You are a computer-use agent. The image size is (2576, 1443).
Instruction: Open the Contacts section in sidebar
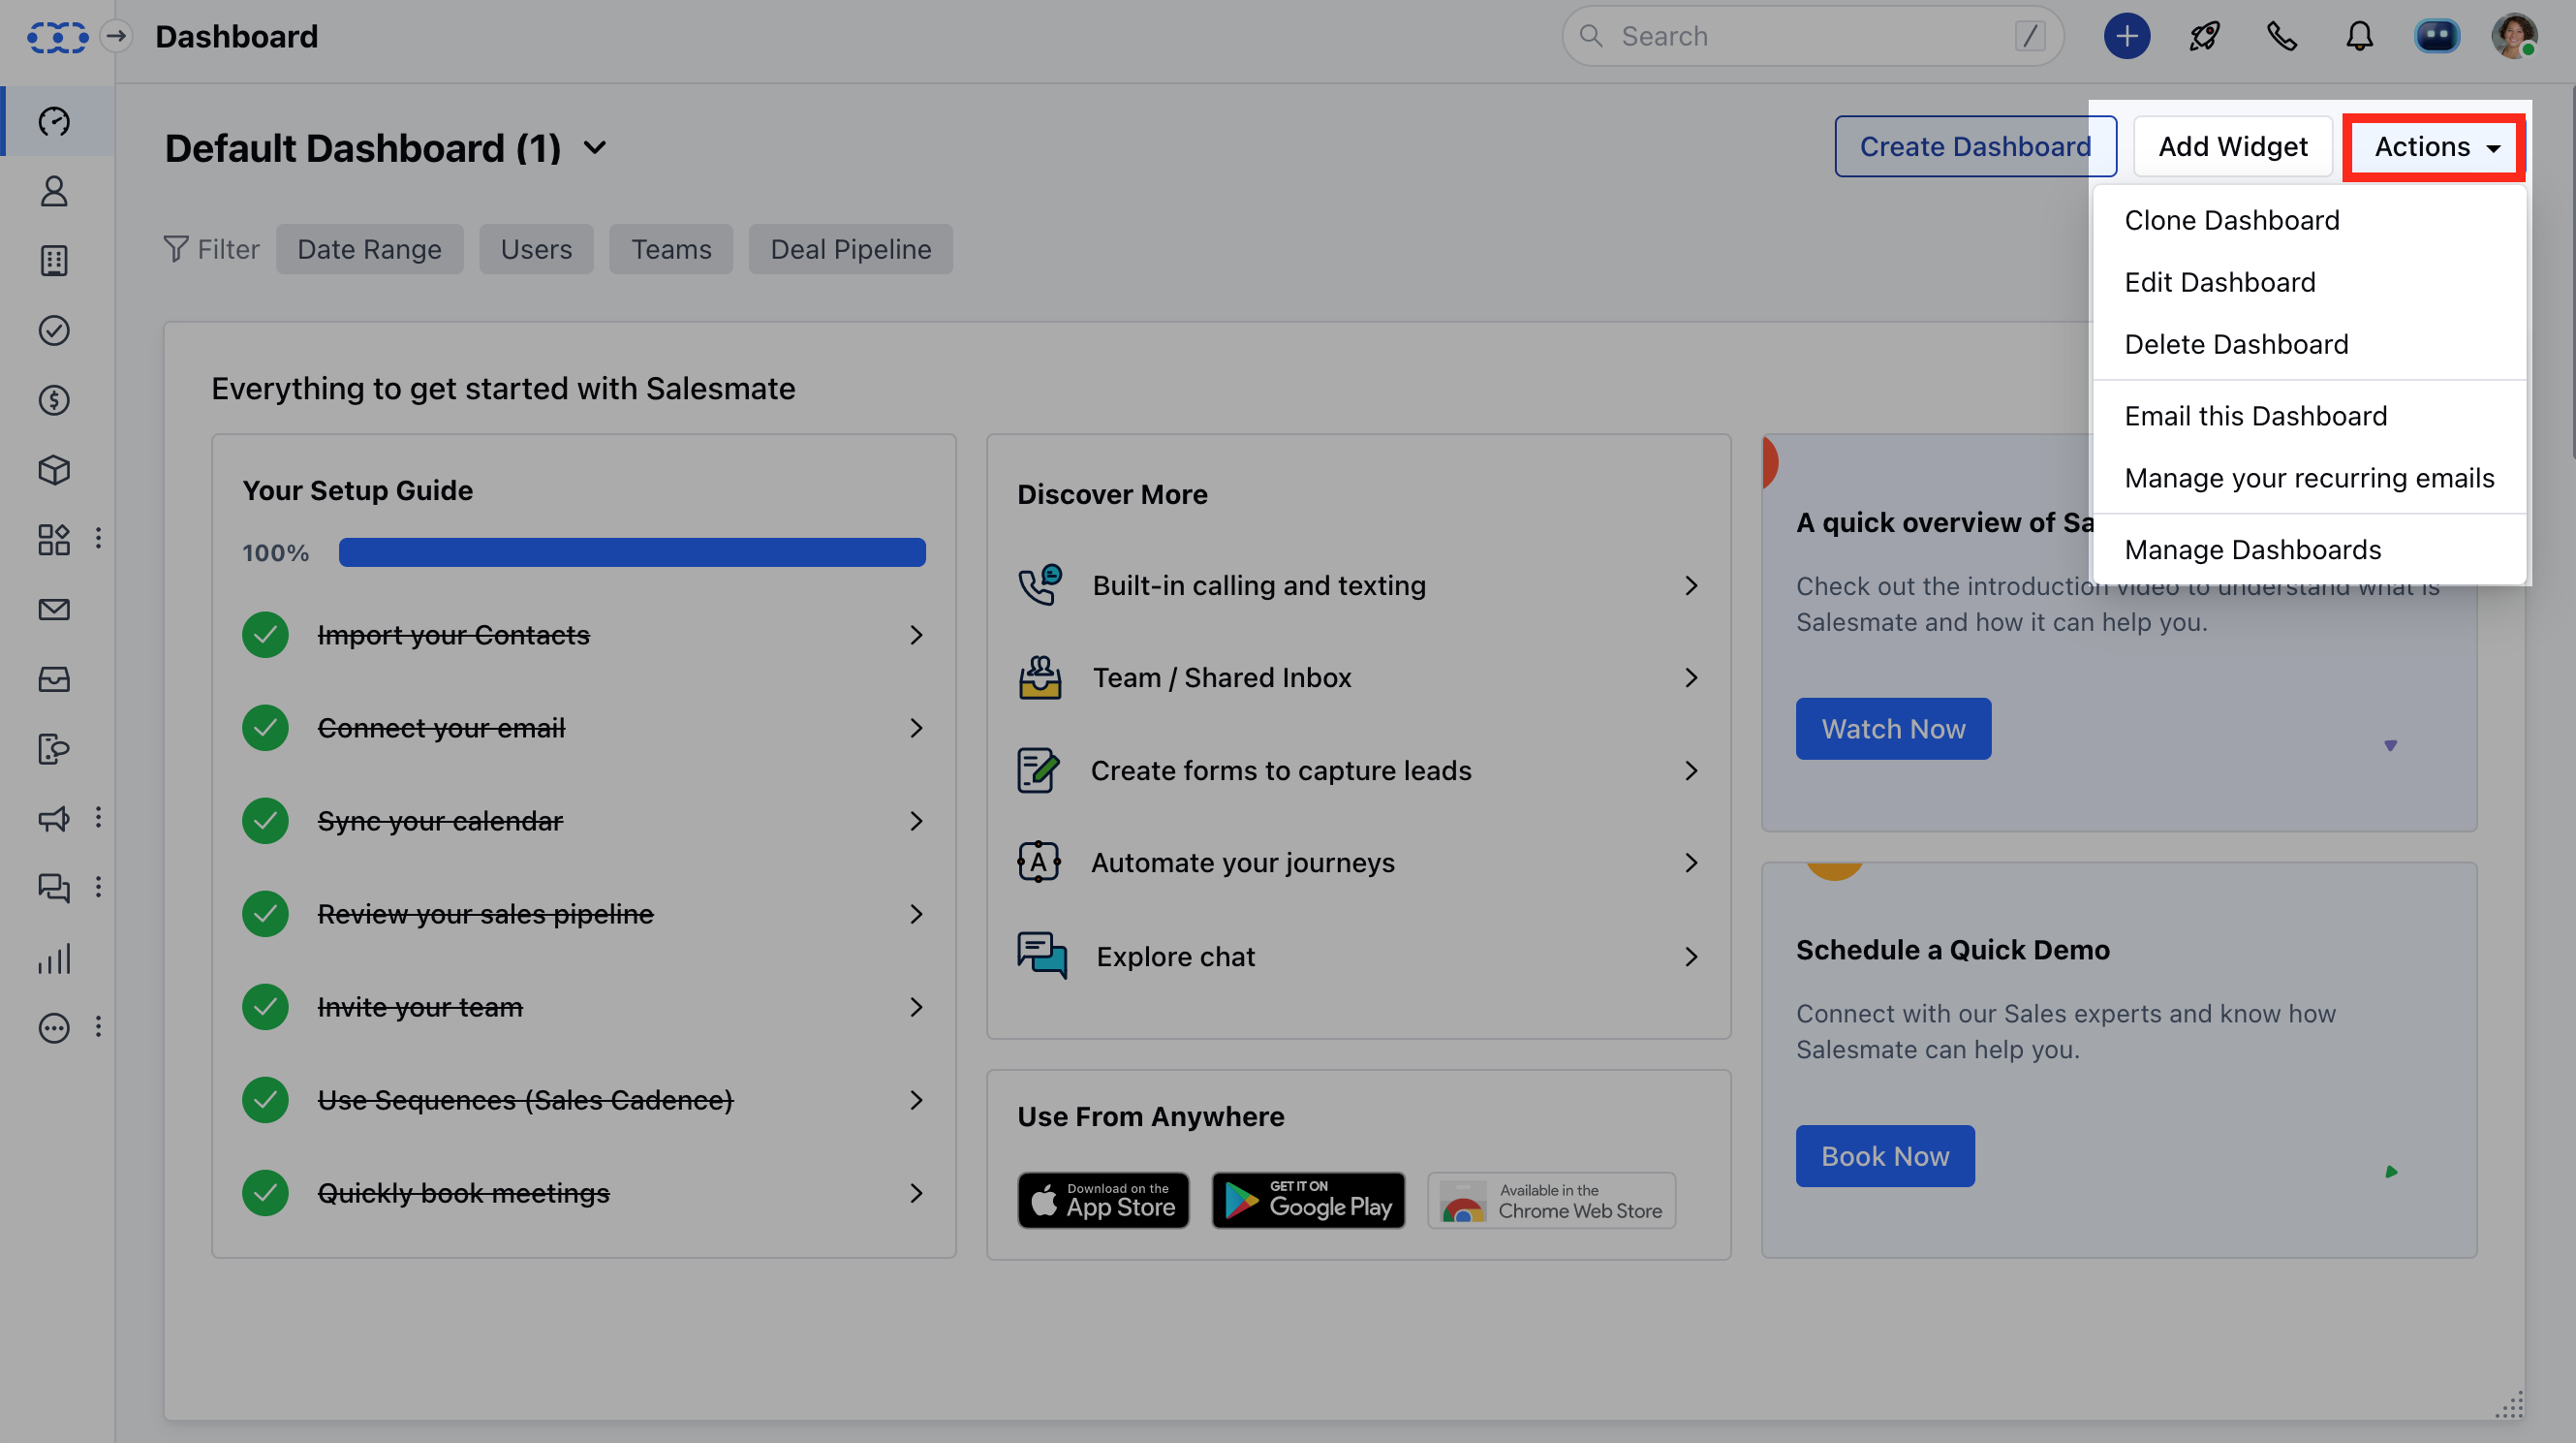[53, 191]
